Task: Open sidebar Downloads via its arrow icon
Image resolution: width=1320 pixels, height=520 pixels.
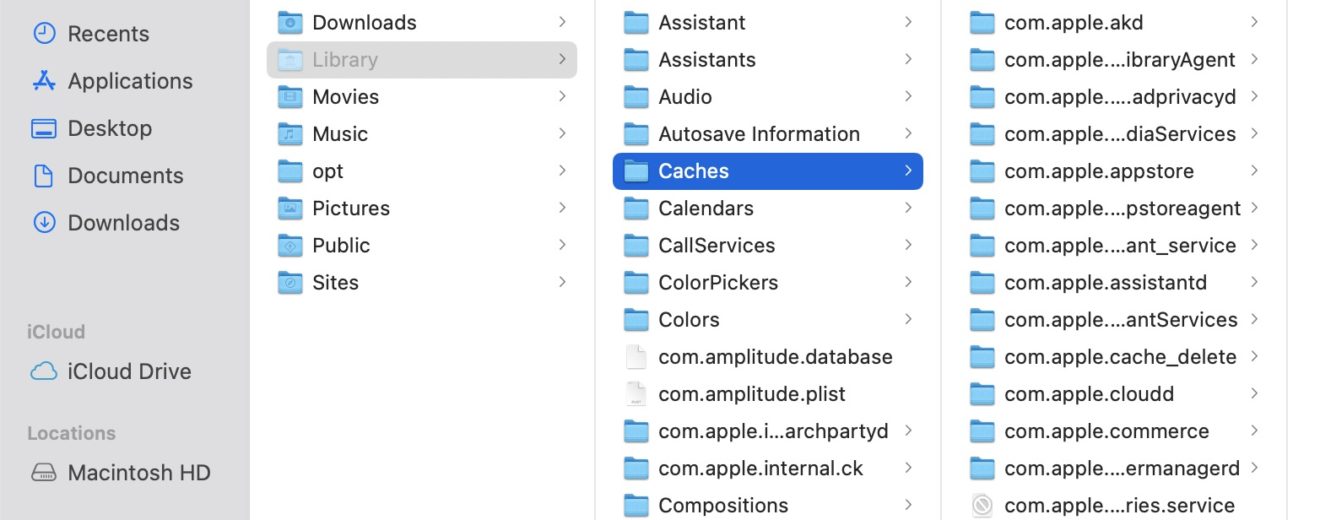Action: coord(44,223)
